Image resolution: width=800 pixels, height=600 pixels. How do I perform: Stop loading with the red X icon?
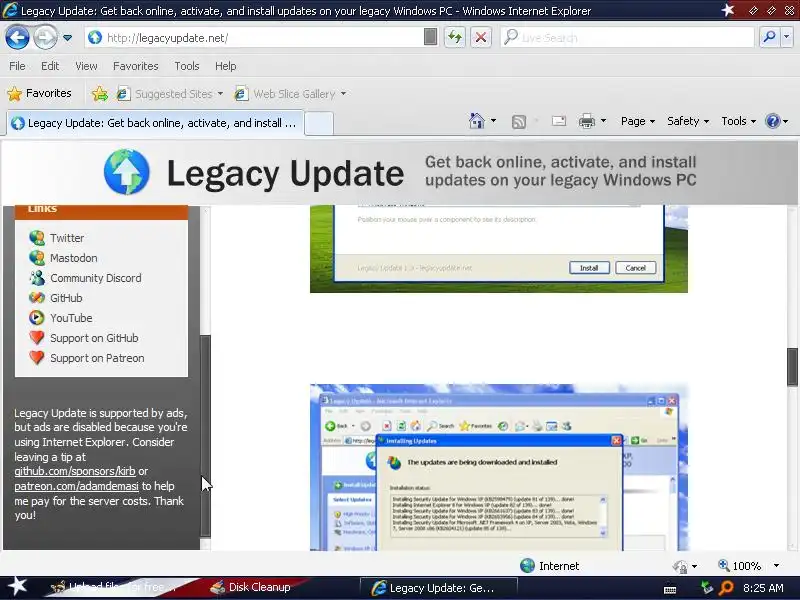[x=481, y=37]
